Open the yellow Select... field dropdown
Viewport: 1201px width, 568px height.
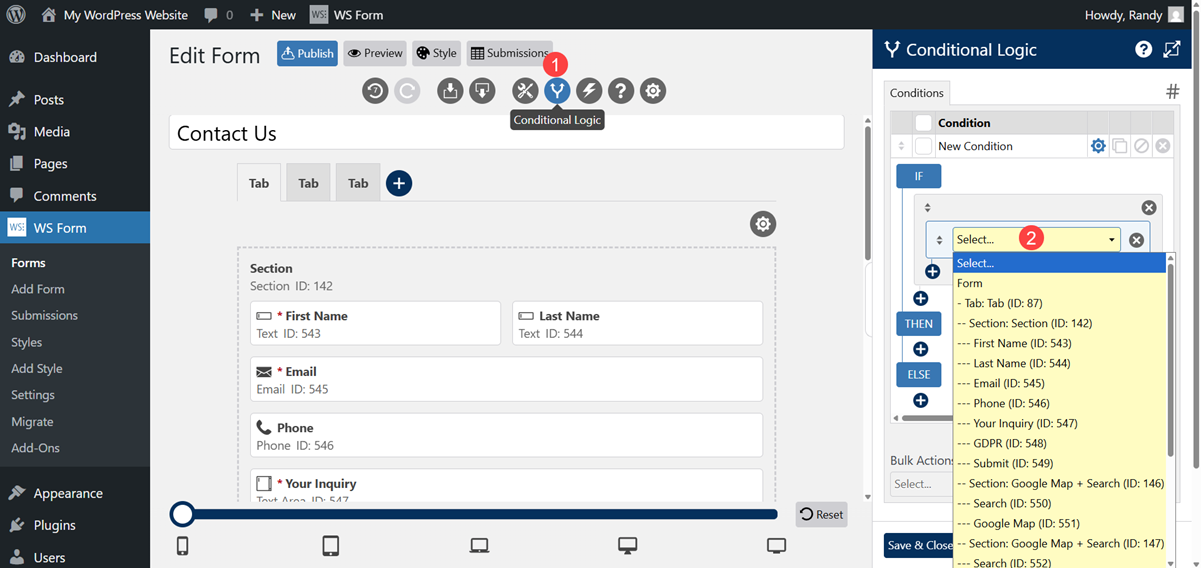pos(1036,240)
